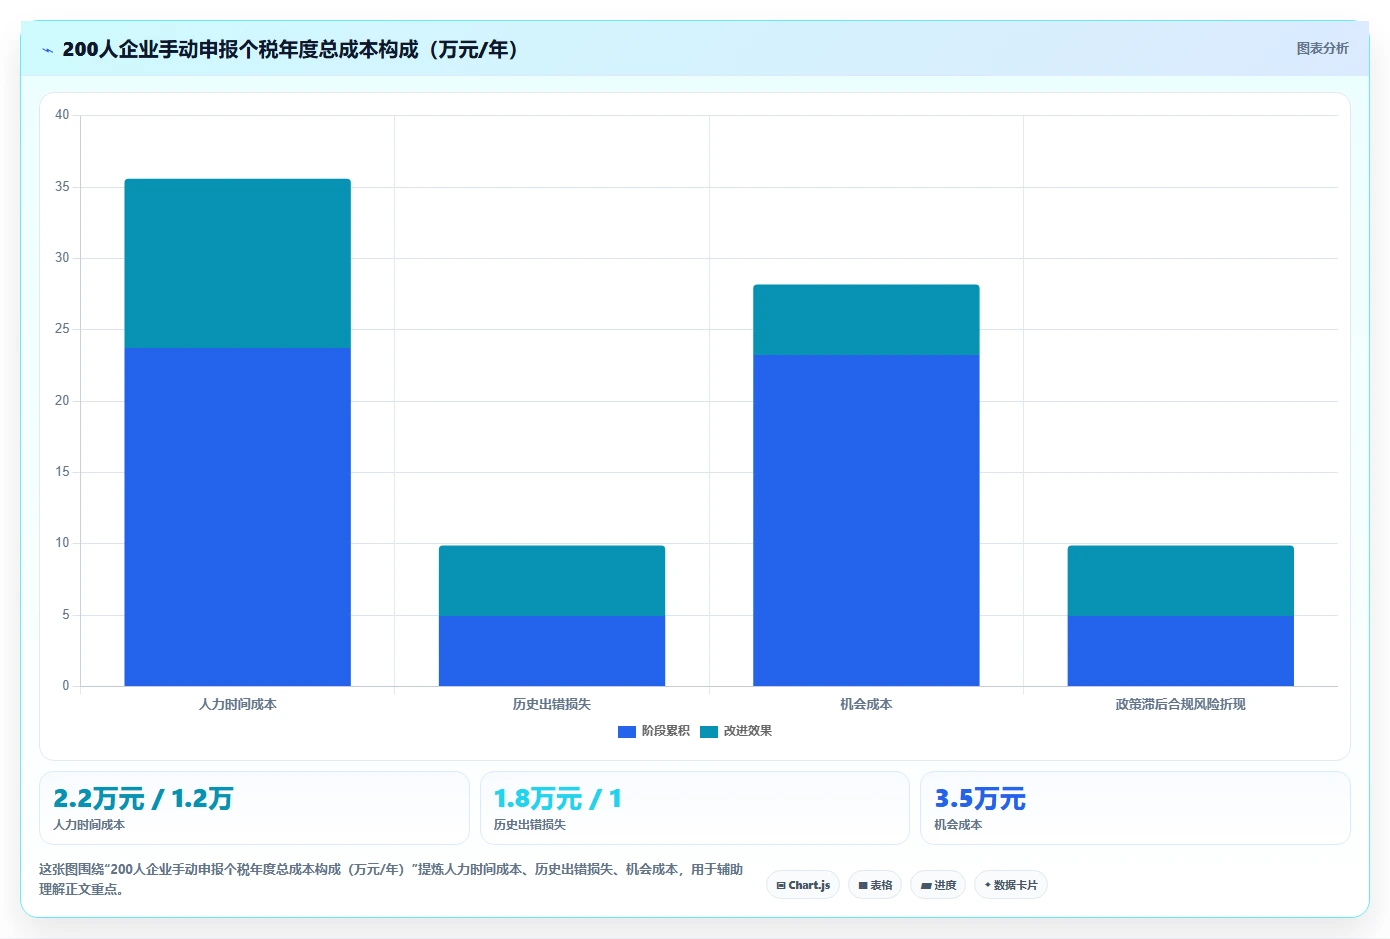The height and width of the screenshot is (939, 1390).
Task: Click the blue segment of 机会成本 bar
Action: [x=866, y=520]
